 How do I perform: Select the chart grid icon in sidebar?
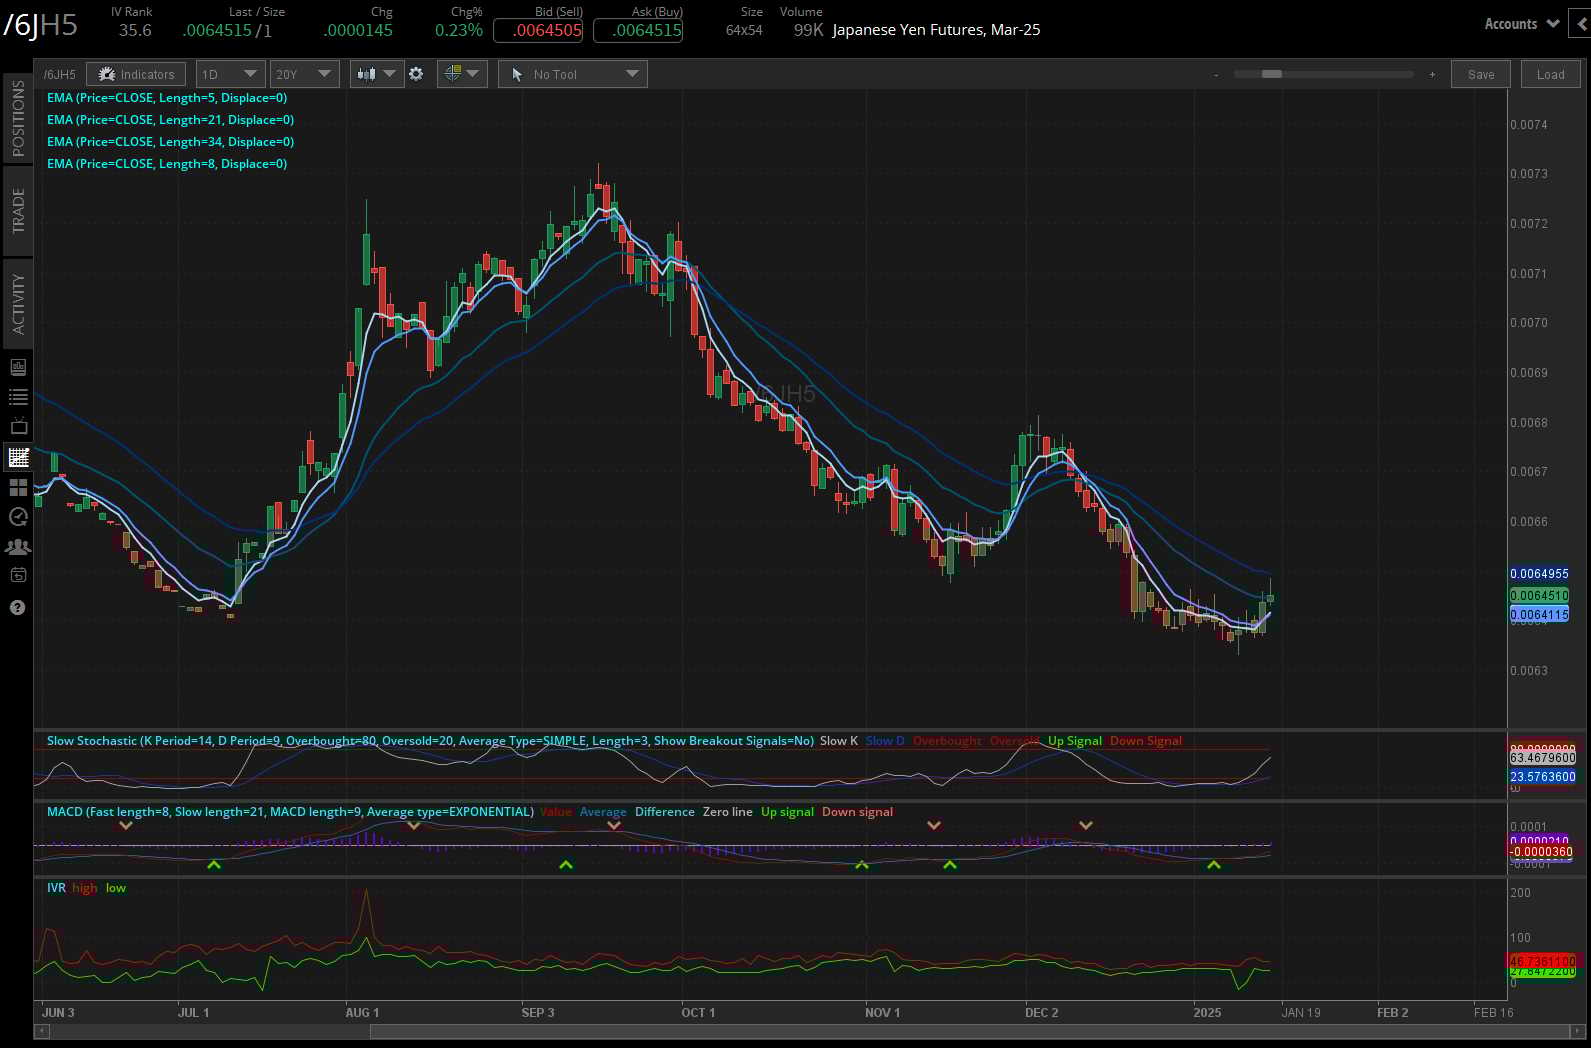click(x=18, y=457)
